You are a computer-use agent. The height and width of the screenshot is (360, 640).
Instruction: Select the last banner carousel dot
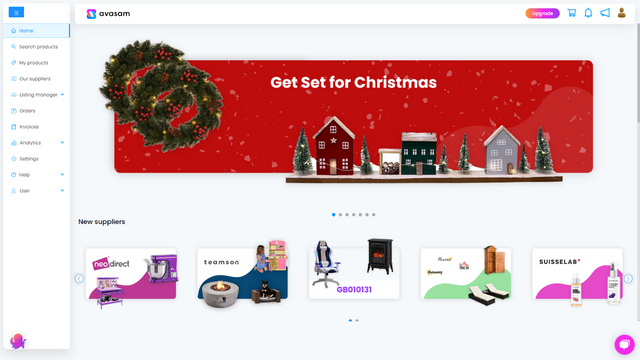pos(373,215)
